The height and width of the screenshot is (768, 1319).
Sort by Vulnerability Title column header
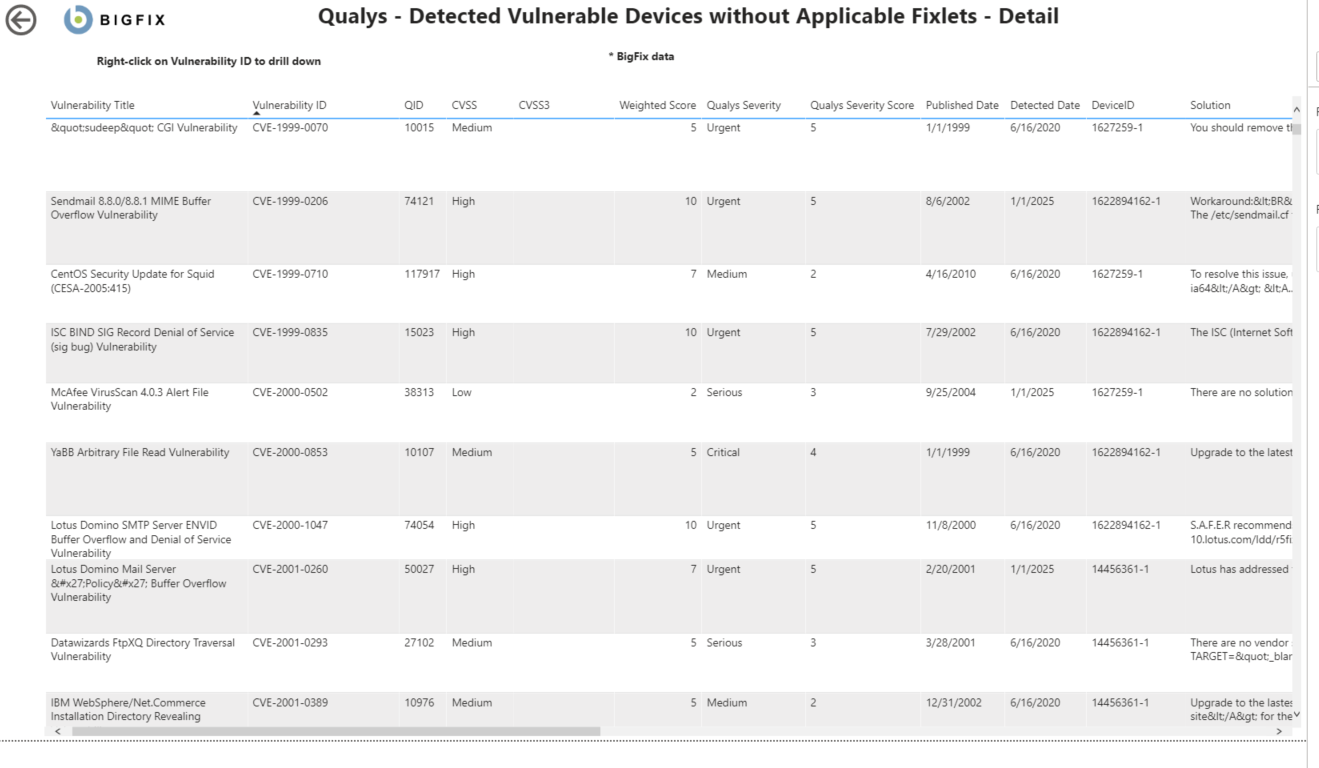point(92,105)
